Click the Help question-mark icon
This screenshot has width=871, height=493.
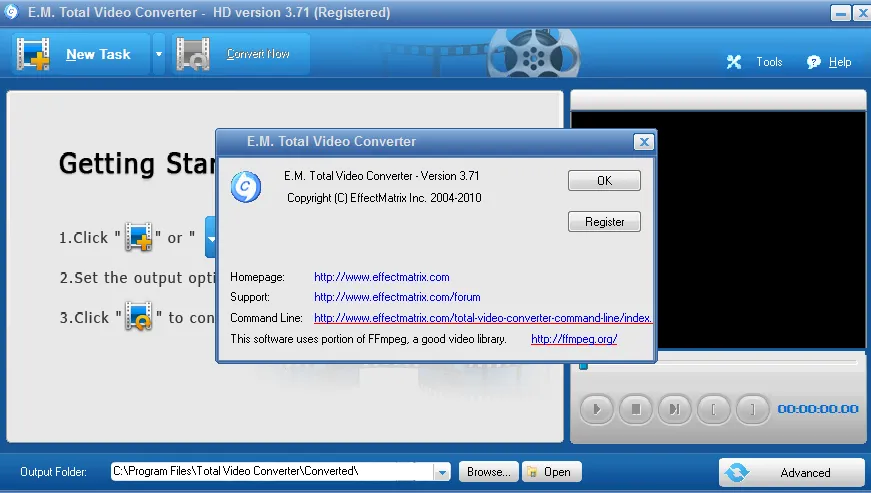click(x=813, y=62)
